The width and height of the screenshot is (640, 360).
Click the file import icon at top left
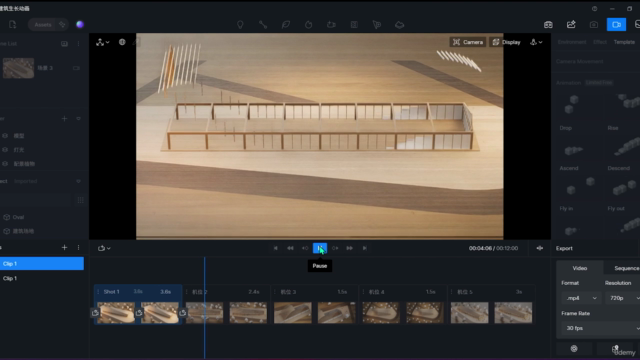tap(13, 24)
